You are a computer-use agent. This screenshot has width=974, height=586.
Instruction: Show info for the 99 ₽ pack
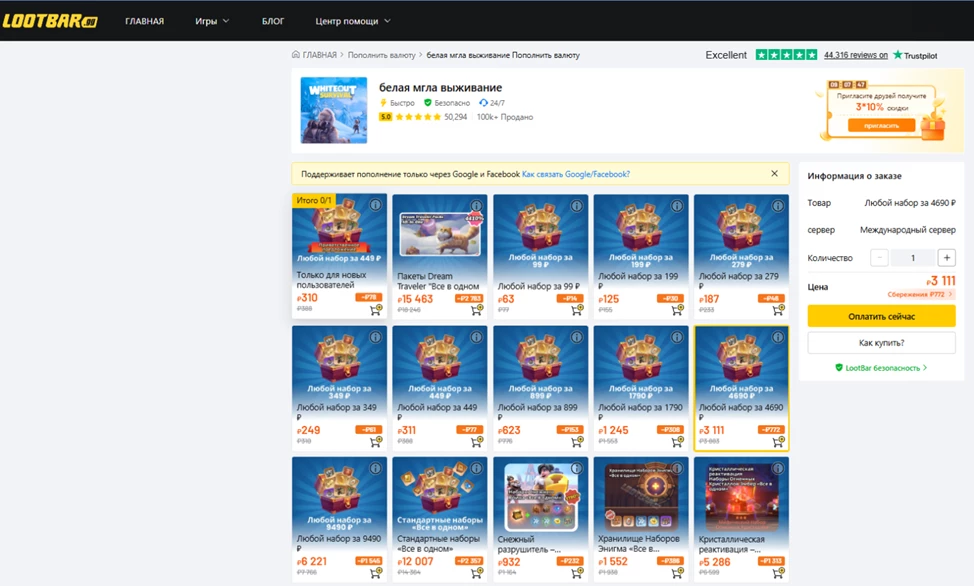click(x=576, y=206)
